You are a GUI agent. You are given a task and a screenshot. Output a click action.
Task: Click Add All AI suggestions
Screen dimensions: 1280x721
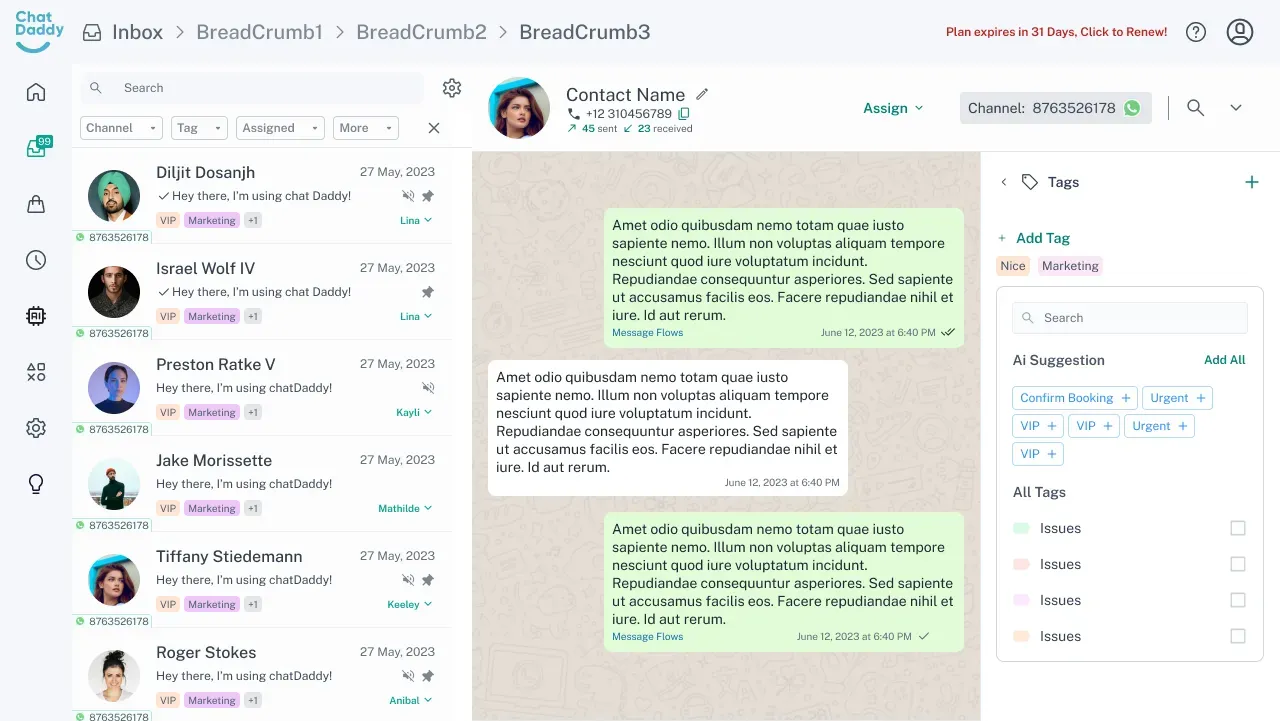point(1224,360)
